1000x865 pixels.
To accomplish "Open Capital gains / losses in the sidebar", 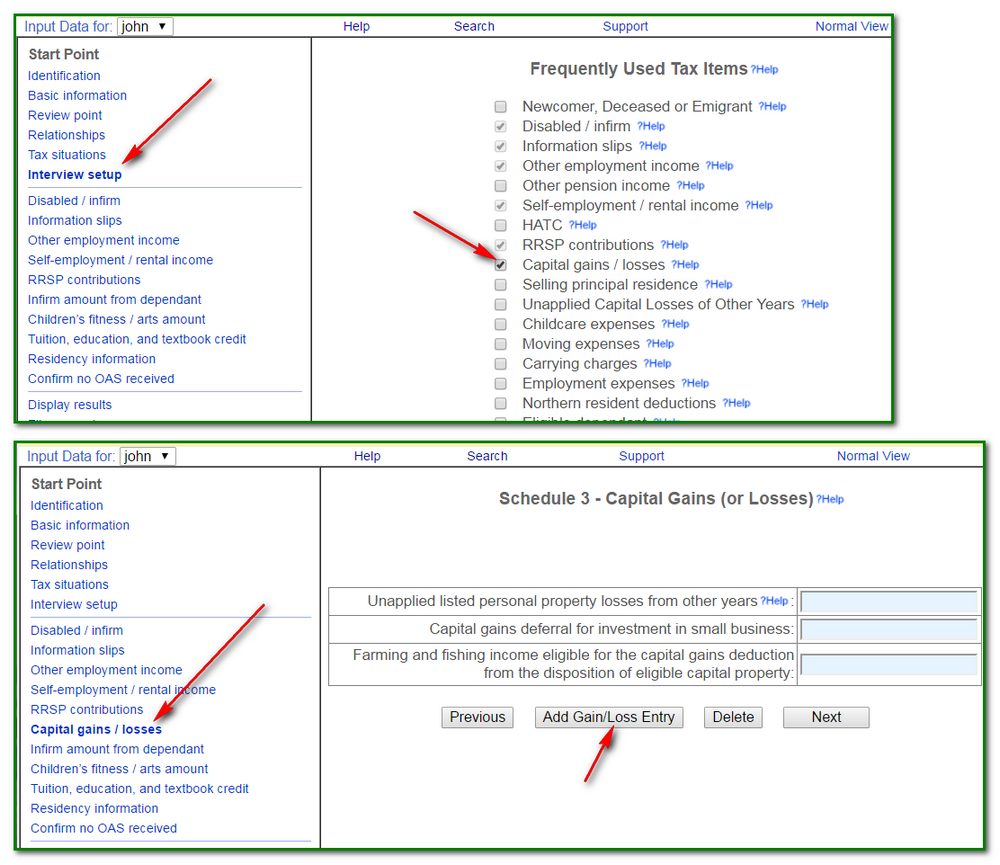I will (x=96, y=729).
